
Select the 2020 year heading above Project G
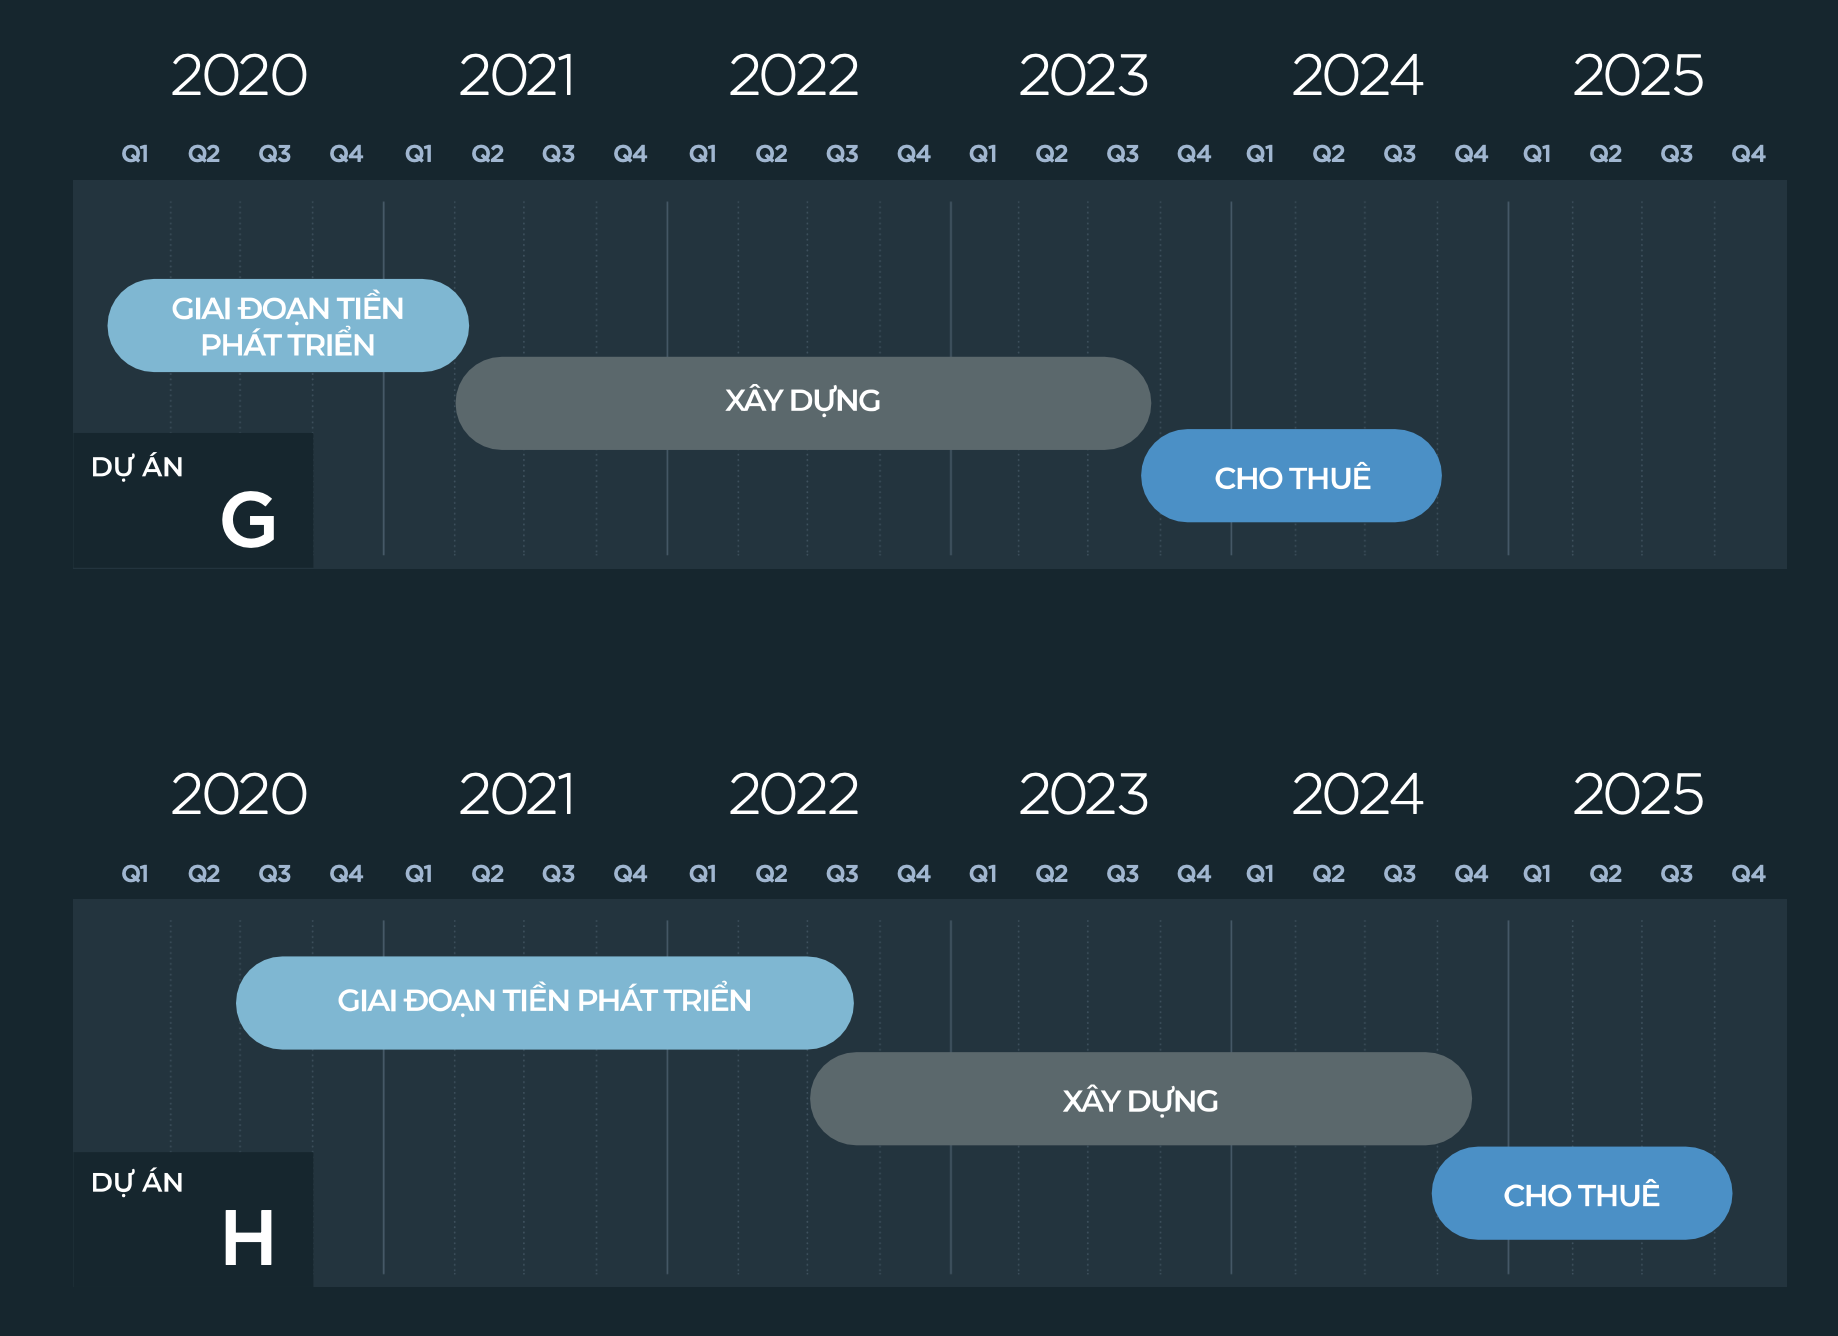[x=239, y=76]
